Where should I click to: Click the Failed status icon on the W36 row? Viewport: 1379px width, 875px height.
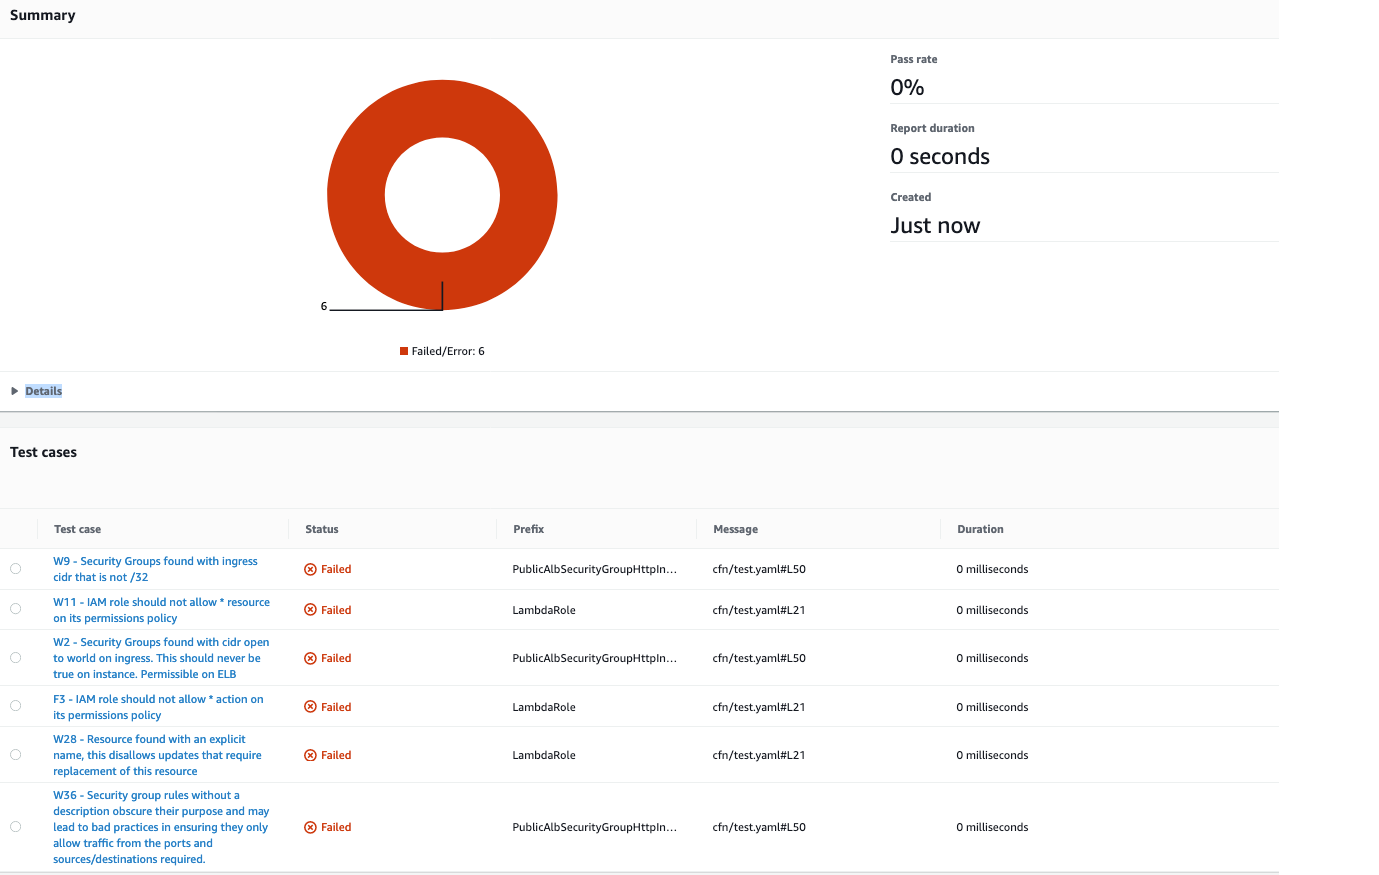point(309,826)
